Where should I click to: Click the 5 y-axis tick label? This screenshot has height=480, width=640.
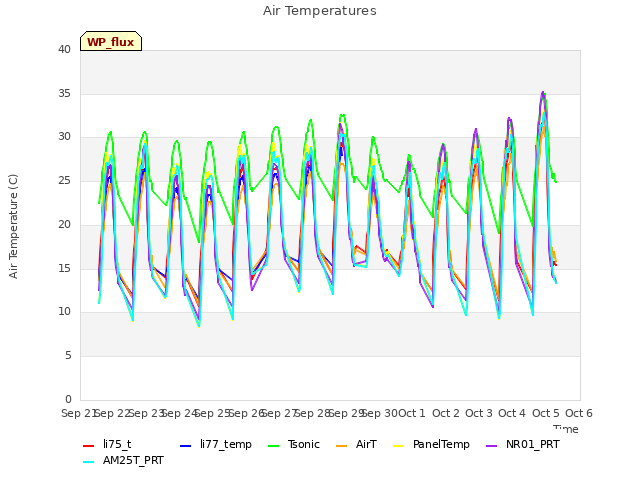tap(68, 356)
